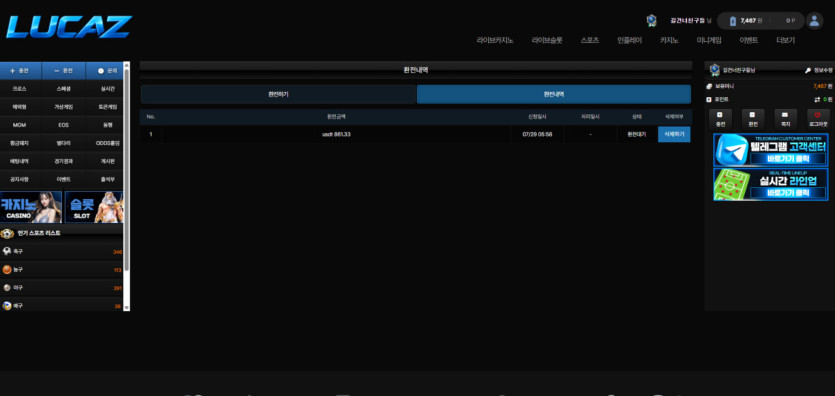The width and height of the screenshot is (835, 396).
Task: Open the 실시간 라인업 banner
Action: tap(771, 184)
